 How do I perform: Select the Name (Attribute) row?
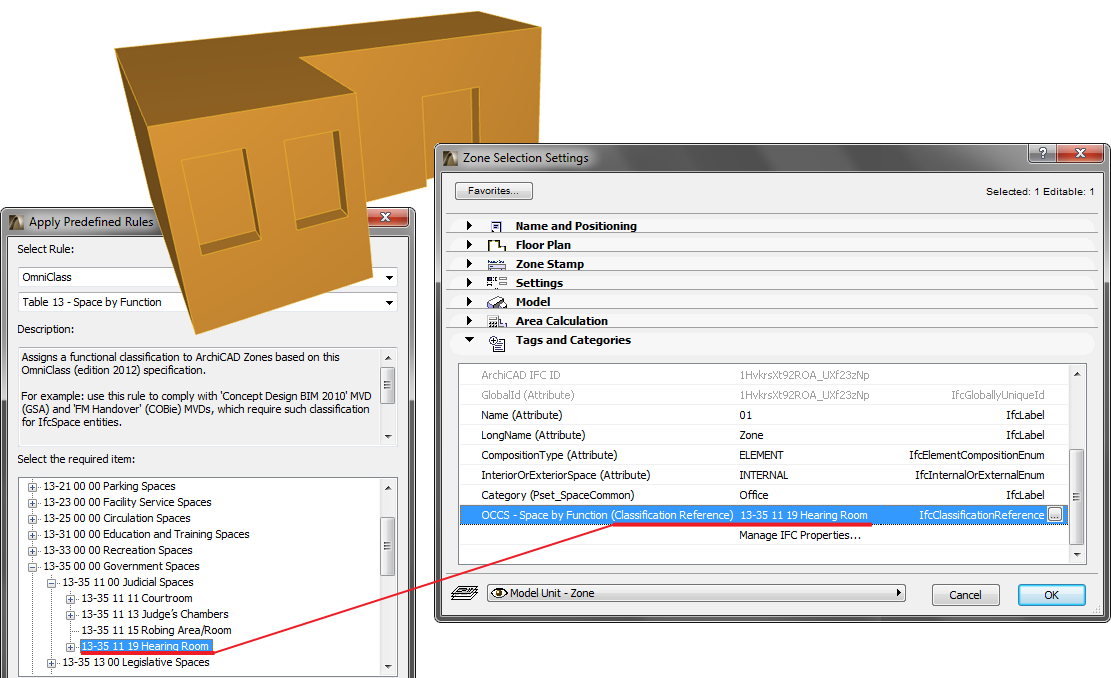pos(763,415)
